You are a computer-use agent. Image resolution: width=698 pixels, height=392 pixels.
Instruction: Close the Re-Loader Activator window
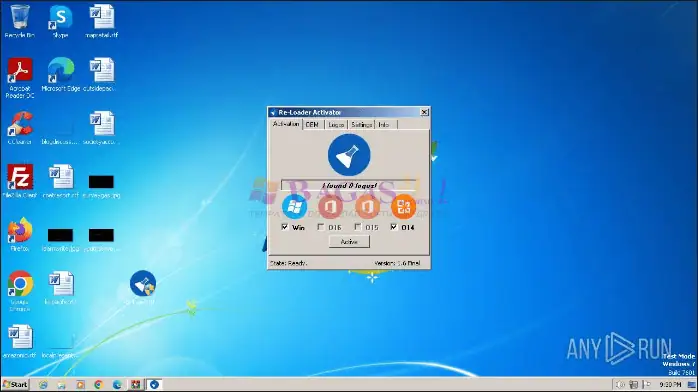(x=424, y=112)
